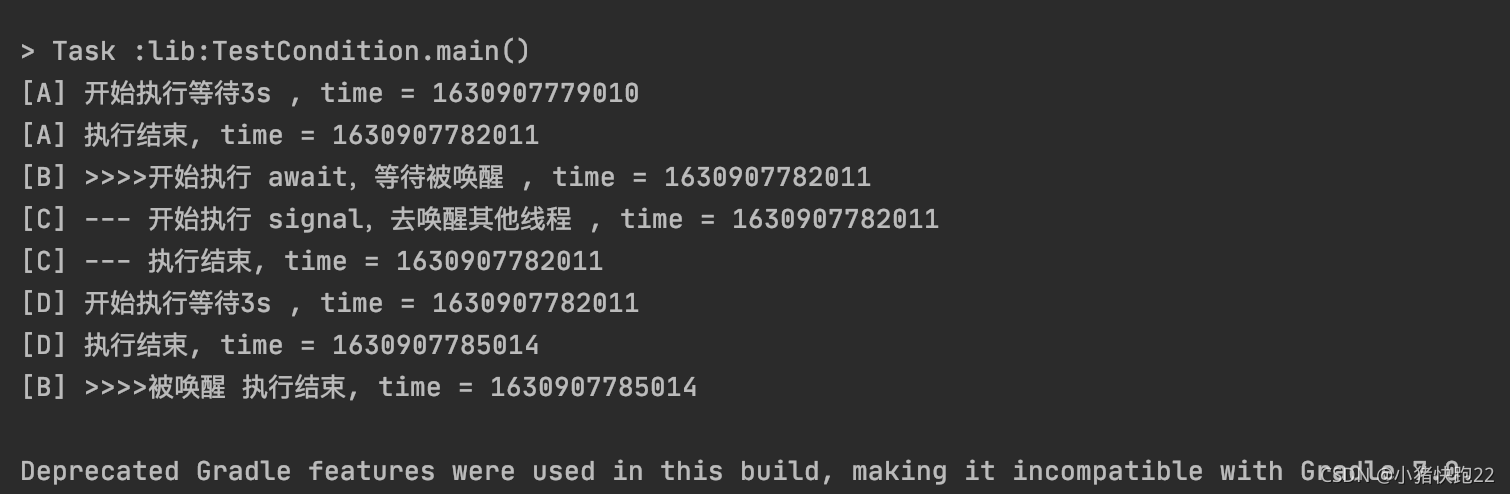Click the [B] >>>>被唤醒 执行结束 line
The height and width of the screenshot is (494, 1510).
coord(359,387)
